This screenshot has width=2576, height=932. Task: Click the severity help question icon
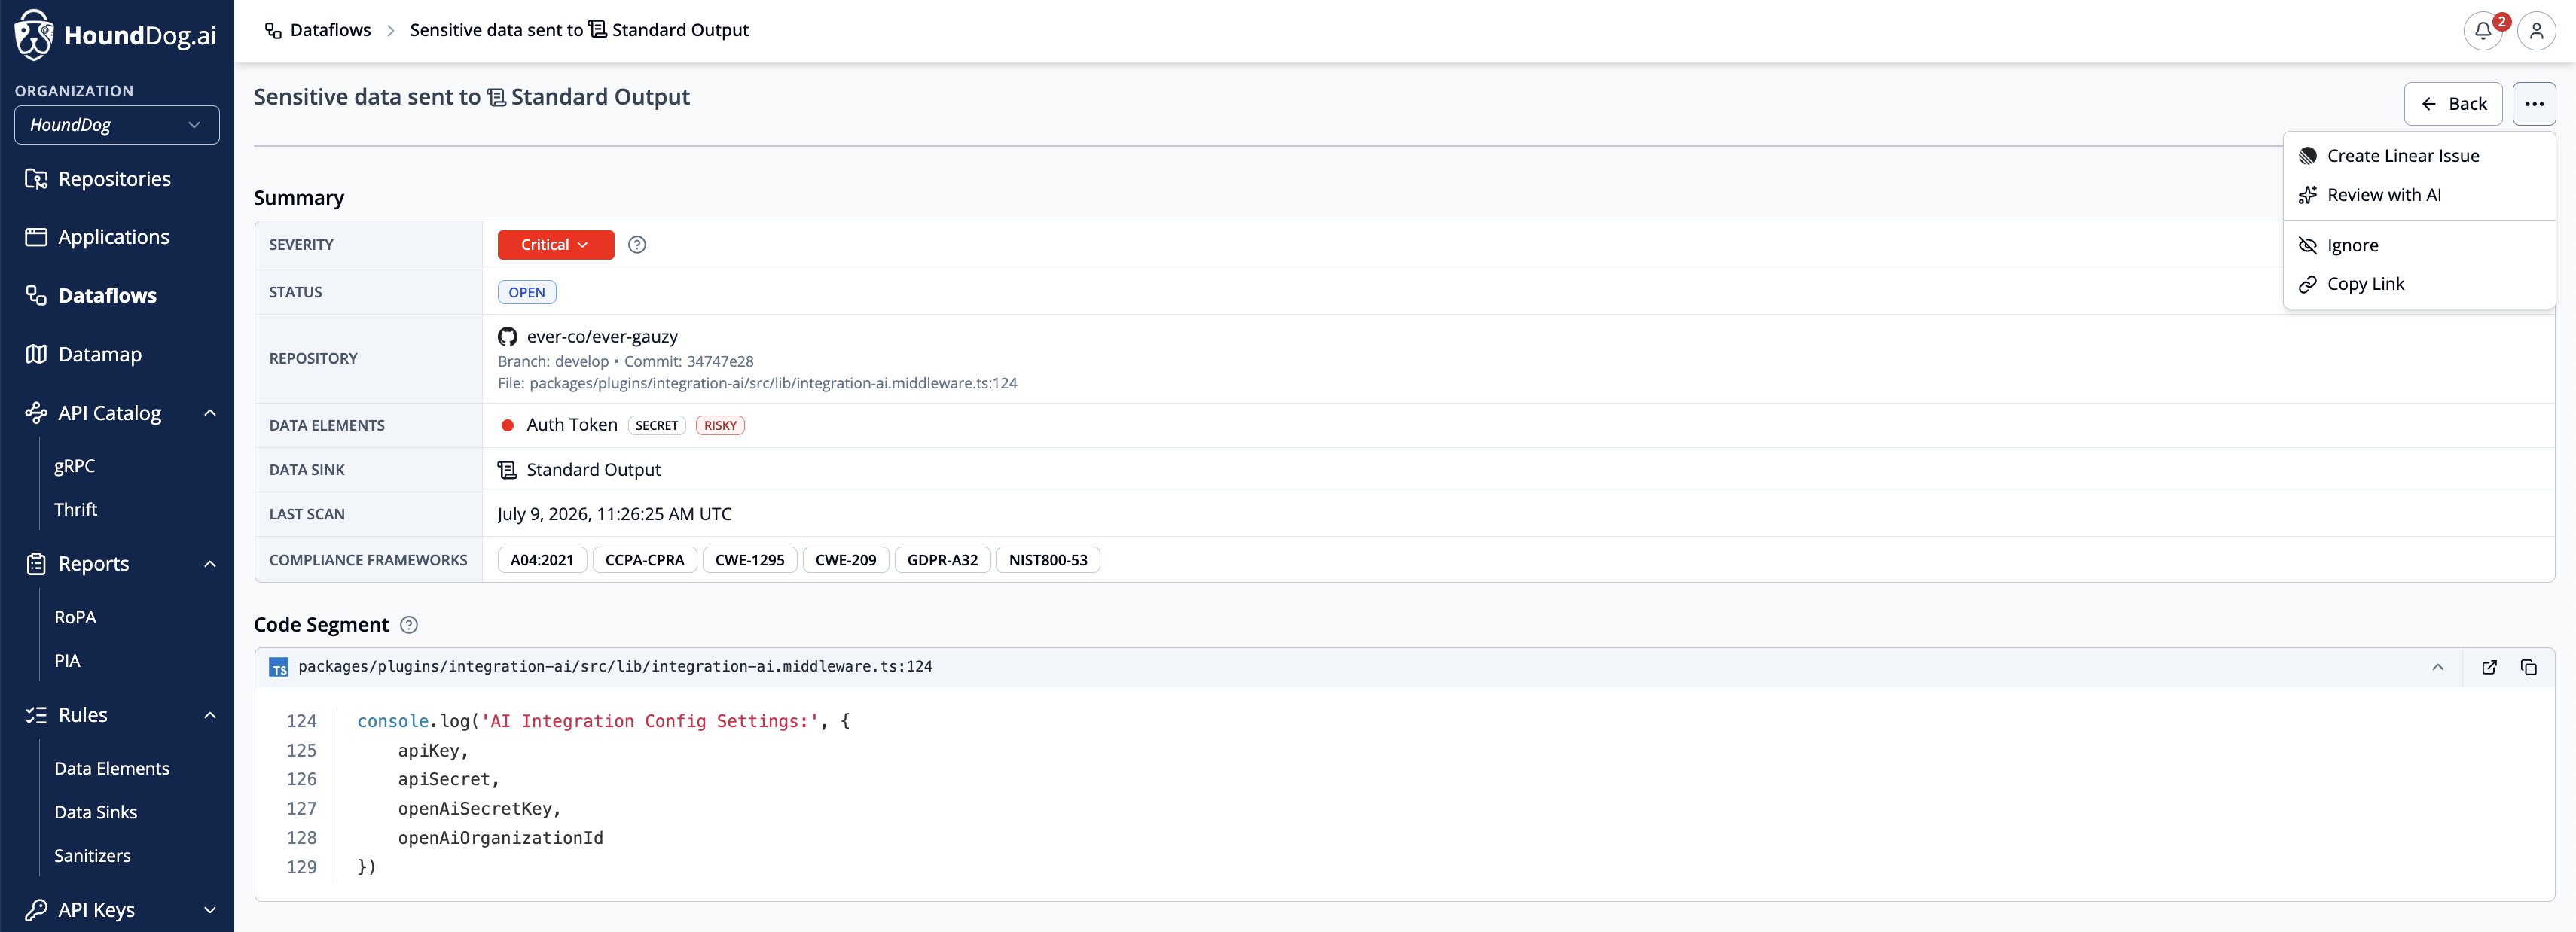pos(637,245)
